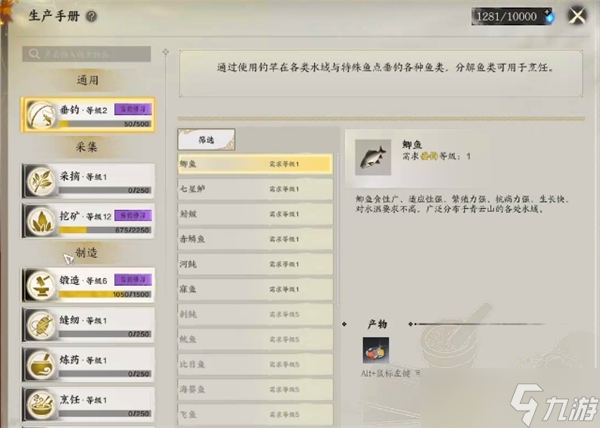Viewport: 600px width, 428px height.
Task: Click the 鲫鱼 fish portrait image
Action: (373, 157)
